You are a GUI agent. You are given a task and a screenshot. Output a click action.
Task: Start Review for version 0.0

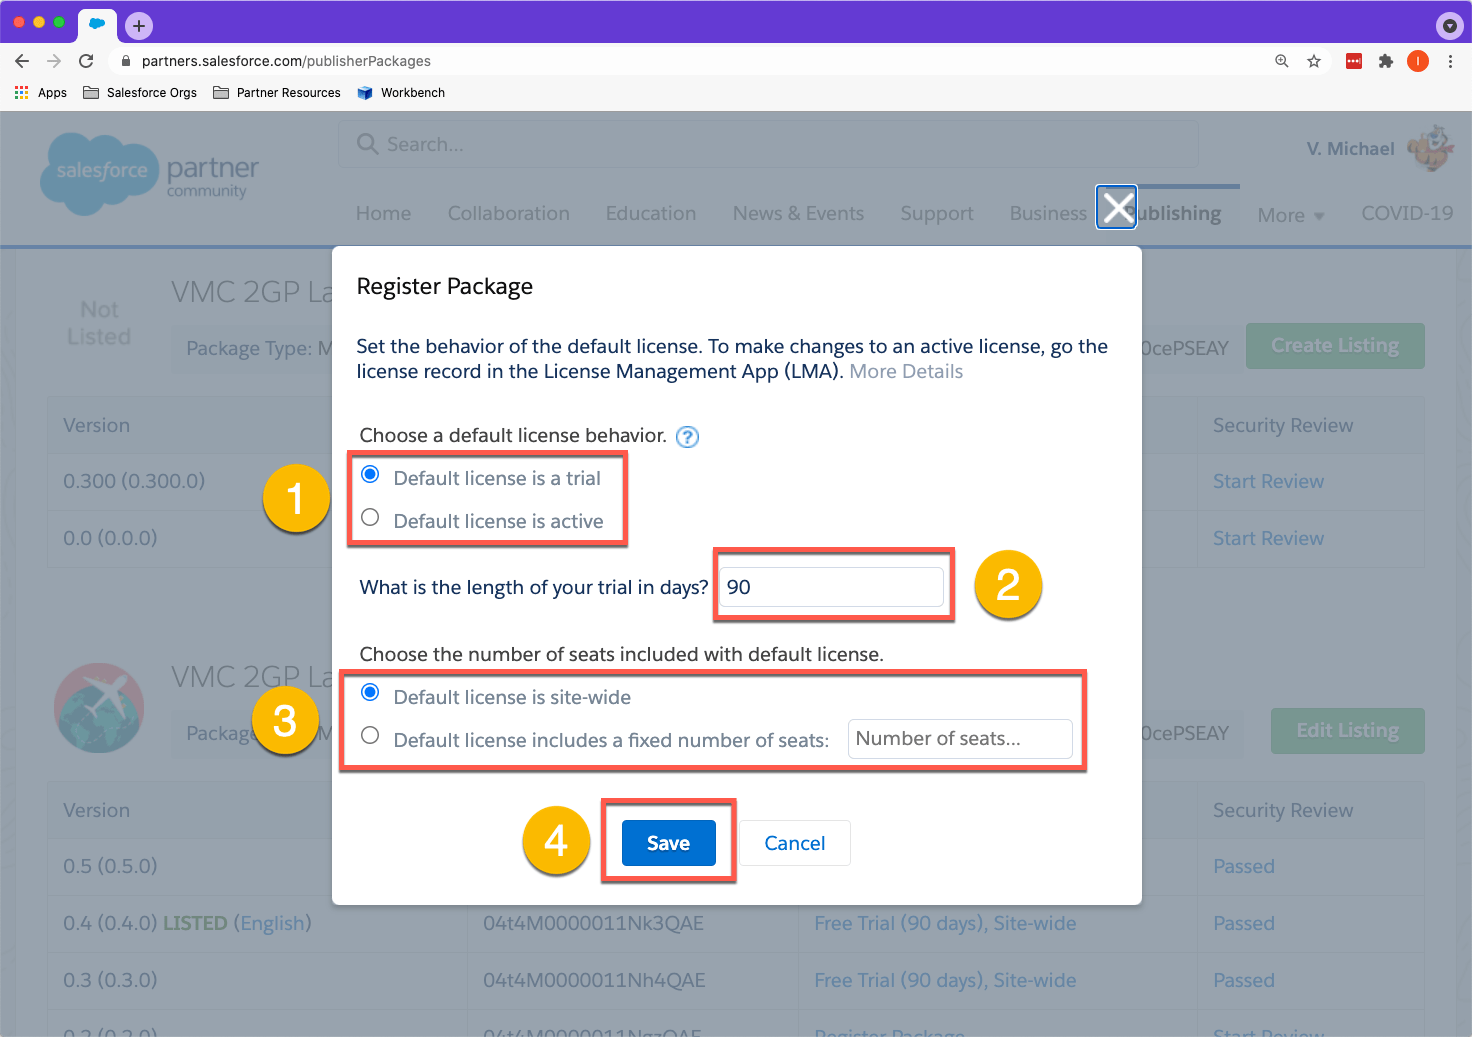click(x=1268, y=538)
